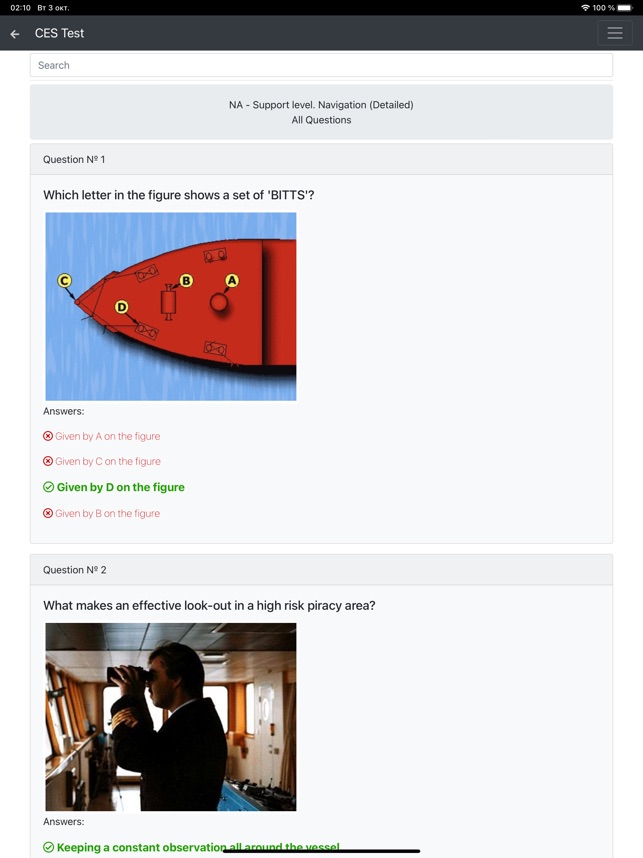Click the 'Question № 2' header

(321, 570)
